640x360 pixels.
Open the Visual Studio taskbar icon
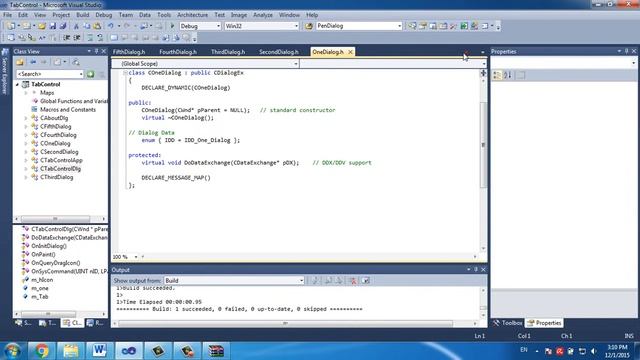click(129, 351)
